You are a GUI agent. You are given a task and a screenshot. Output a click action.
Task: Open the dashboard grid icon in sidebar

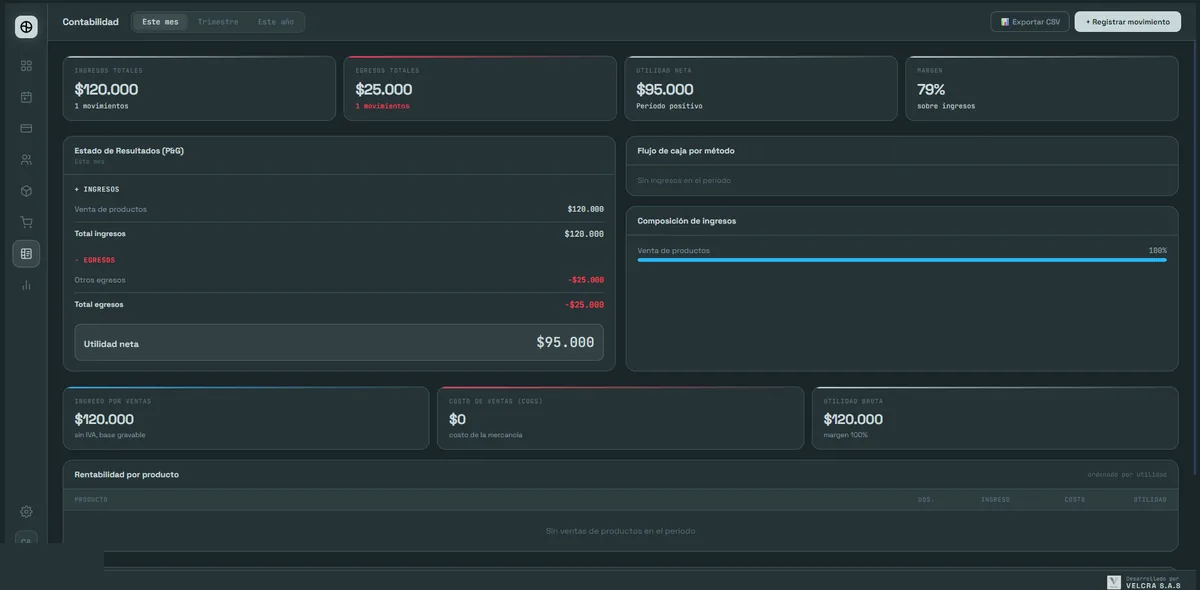pos(26,66)
